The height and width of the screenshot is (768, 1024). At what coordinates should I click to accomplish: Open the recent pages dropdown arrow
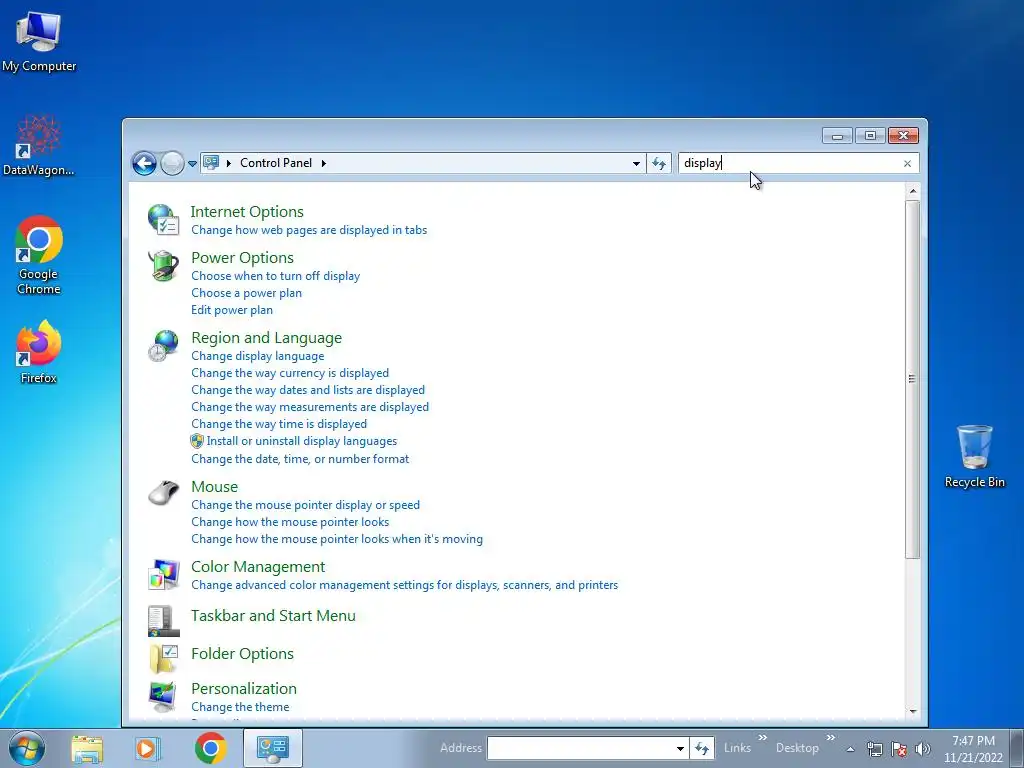(193, 164)
